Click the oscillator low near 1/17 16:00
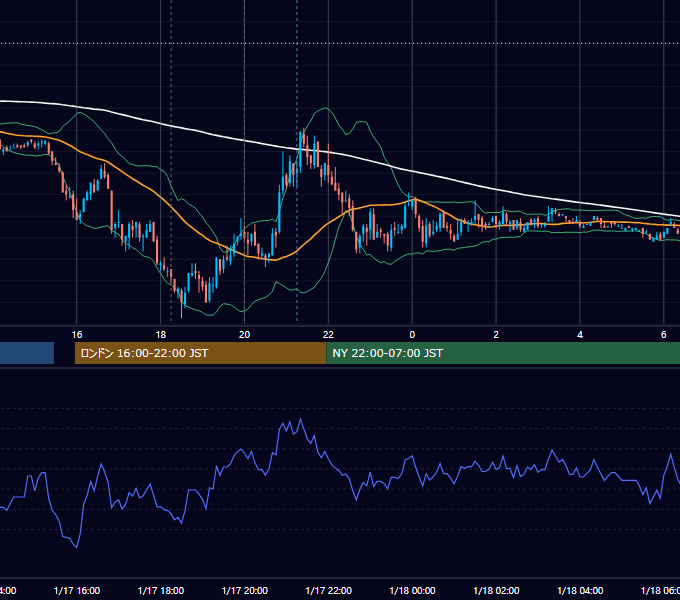680x600 pixels. pos(77,547)
